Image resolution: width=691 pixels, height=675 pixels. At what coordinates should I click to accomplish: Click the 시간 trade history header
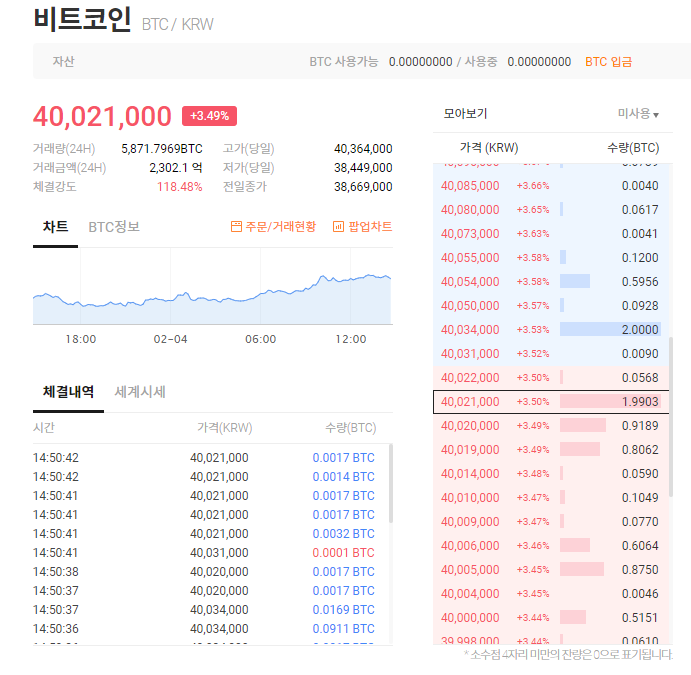point(44,427)
